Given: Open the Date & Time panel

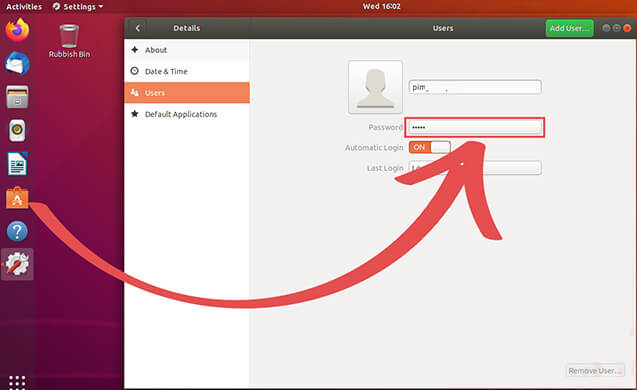Looking at the screenshot, I should pyautogui.click(x=187, y=71).
